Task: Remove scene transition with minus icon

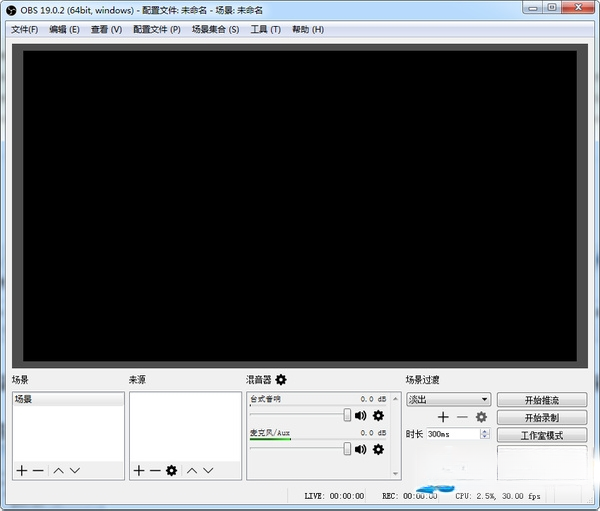Action: click(x=462, y=417)
